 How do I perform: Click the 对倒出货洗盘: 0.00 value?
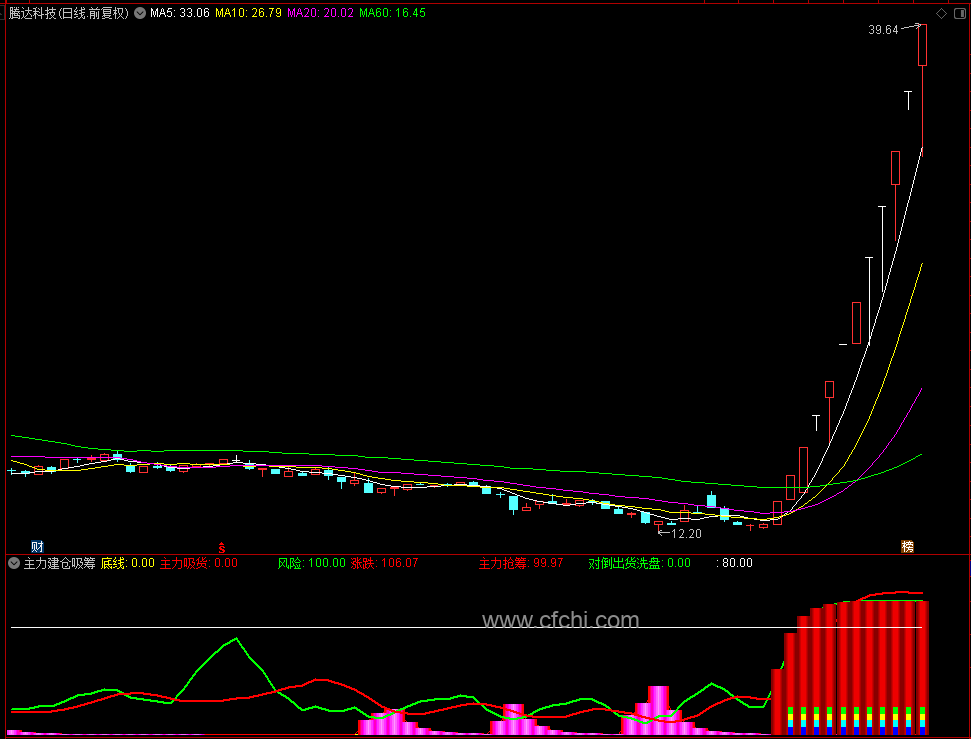[x=639, y=563]
